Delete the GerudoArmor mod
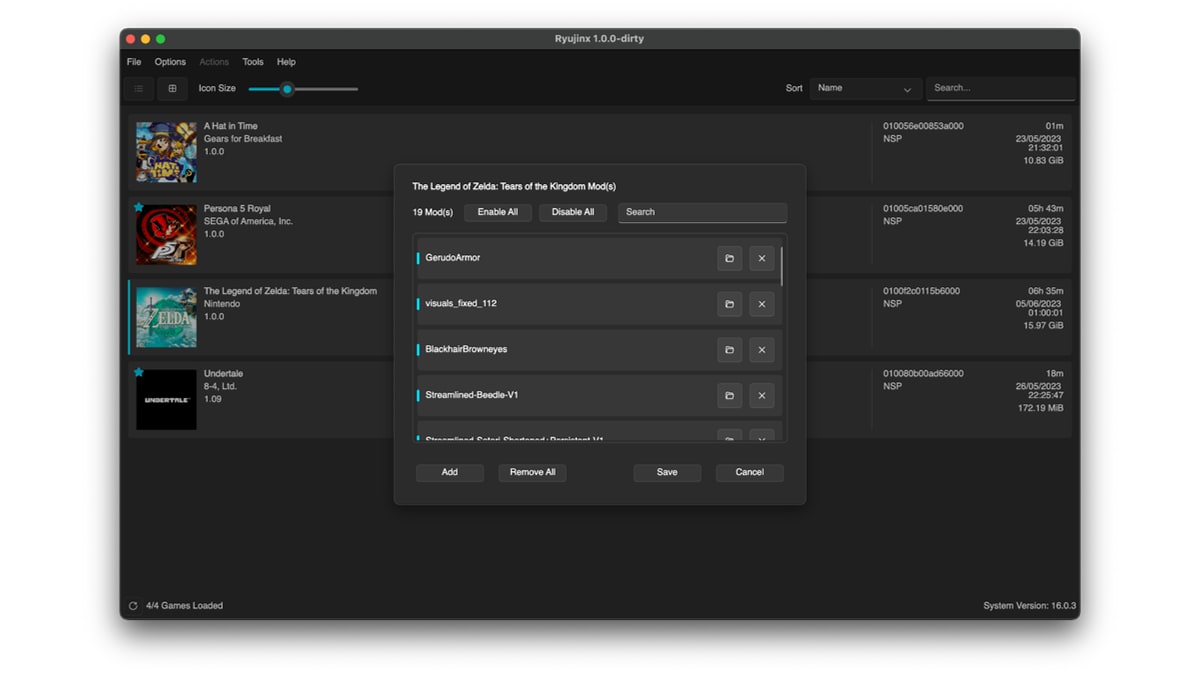 click(762, 258)
